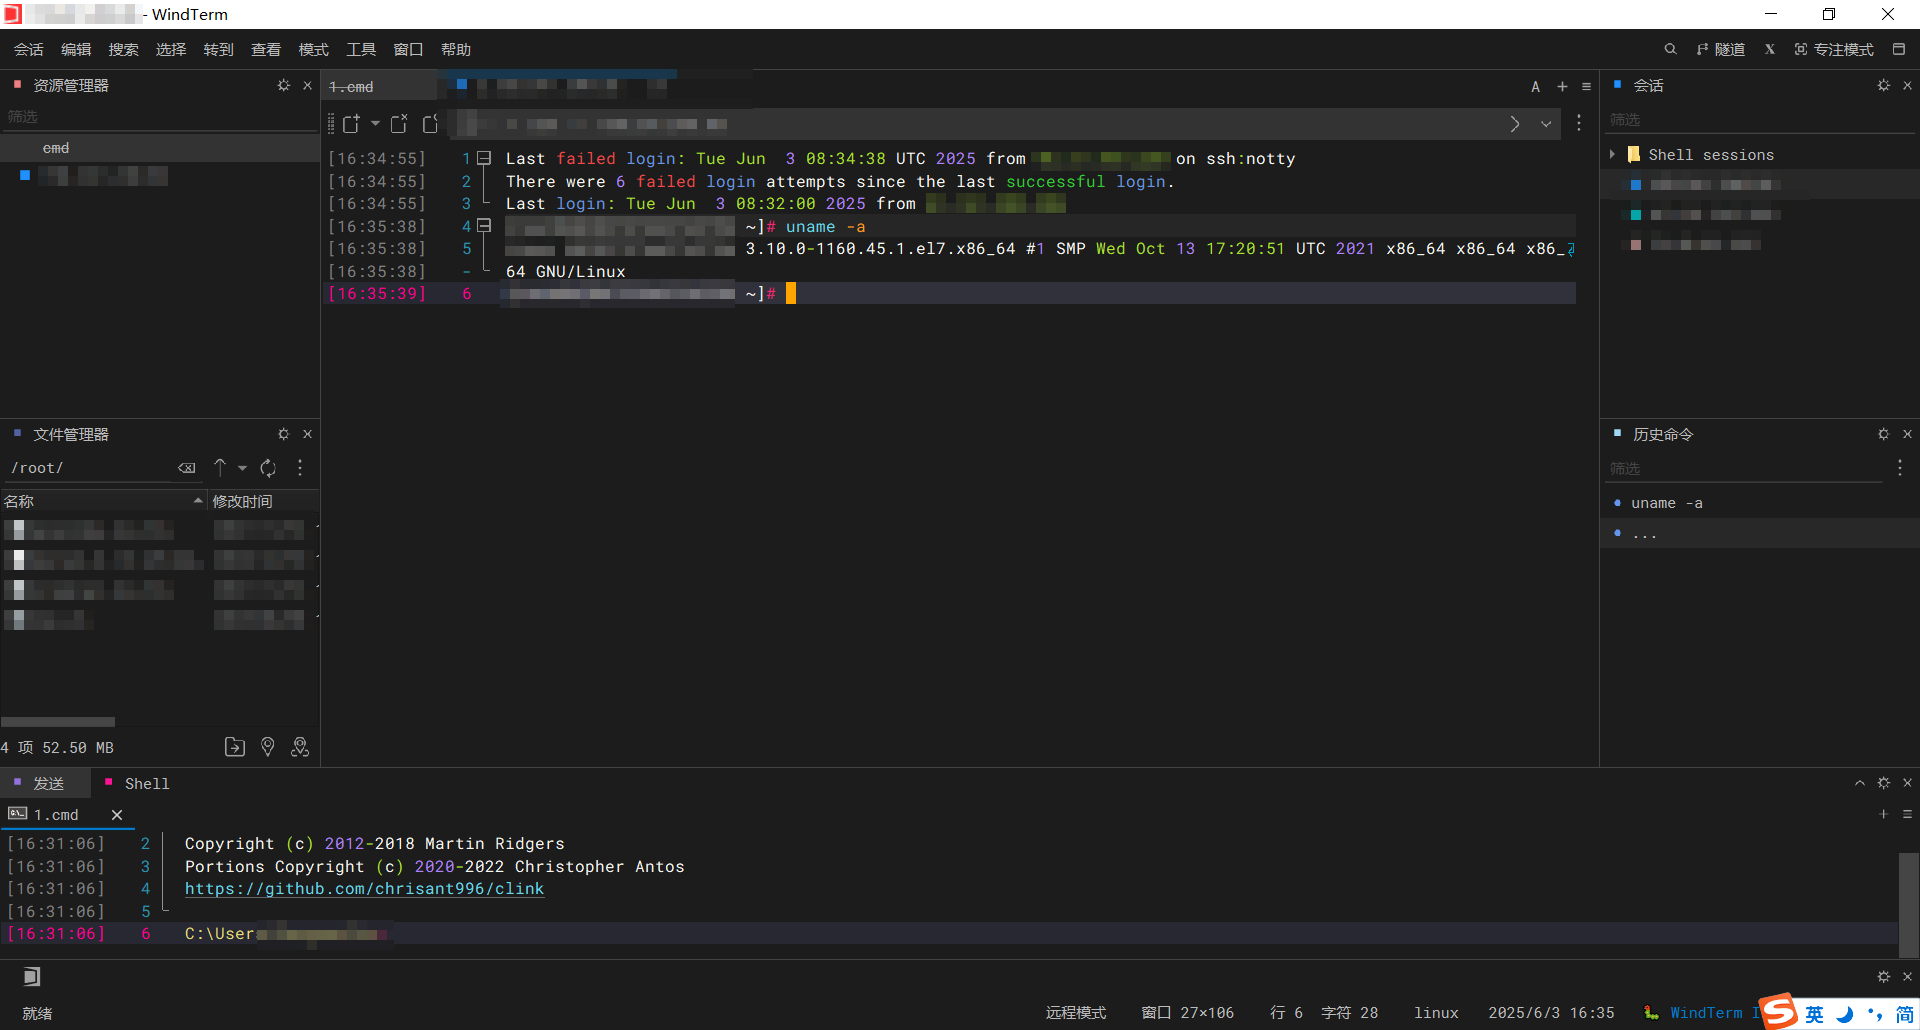
Task: Select uname -a in history commands
Action: 1760,503
